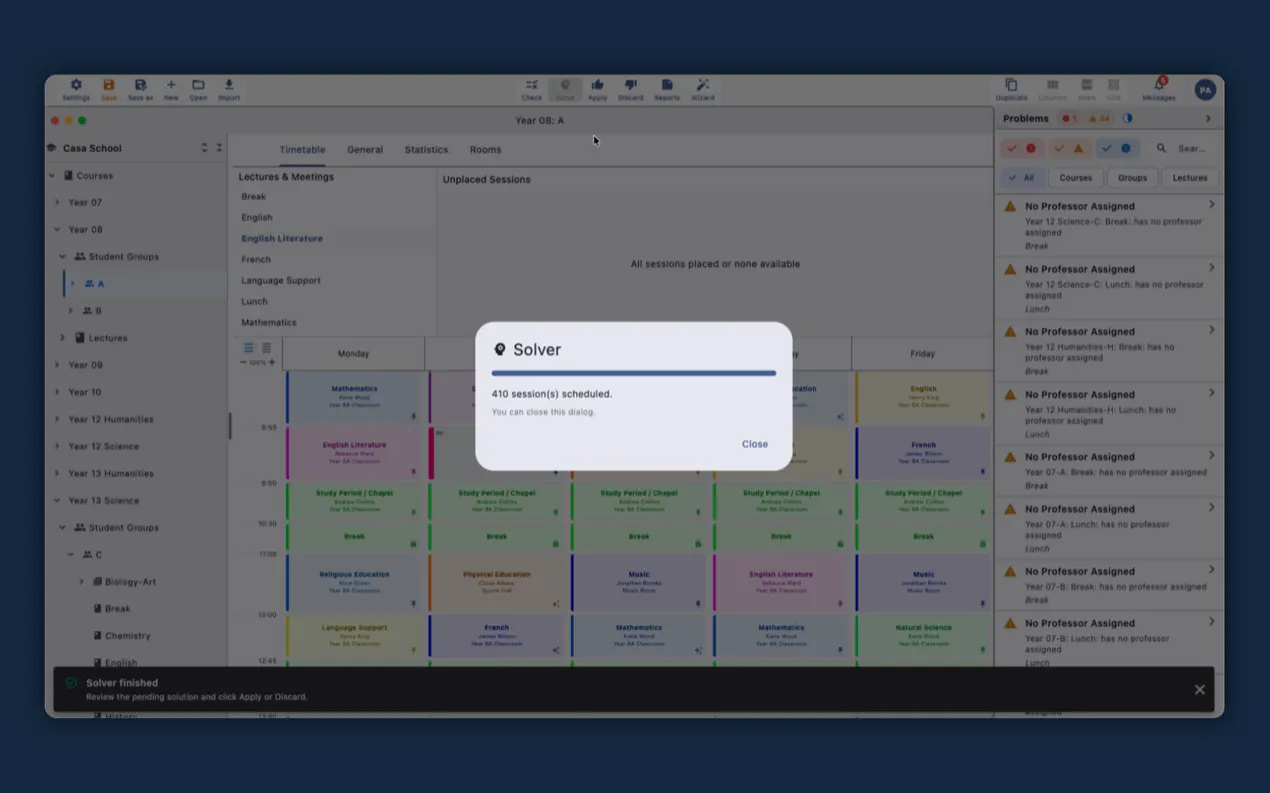This screenshot has width=1270, height=793.
Task: Switch to the General tab
Action: tap(365, 150)
